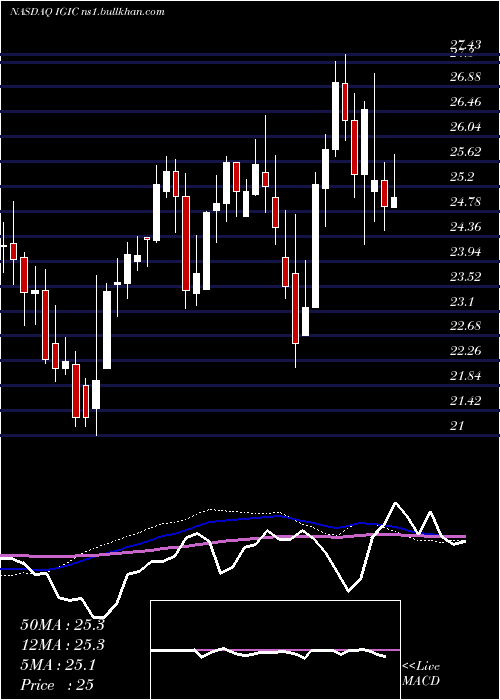Click the Live MACD label
Viewport: 500px width, 700px height.
tap(421, 674)
